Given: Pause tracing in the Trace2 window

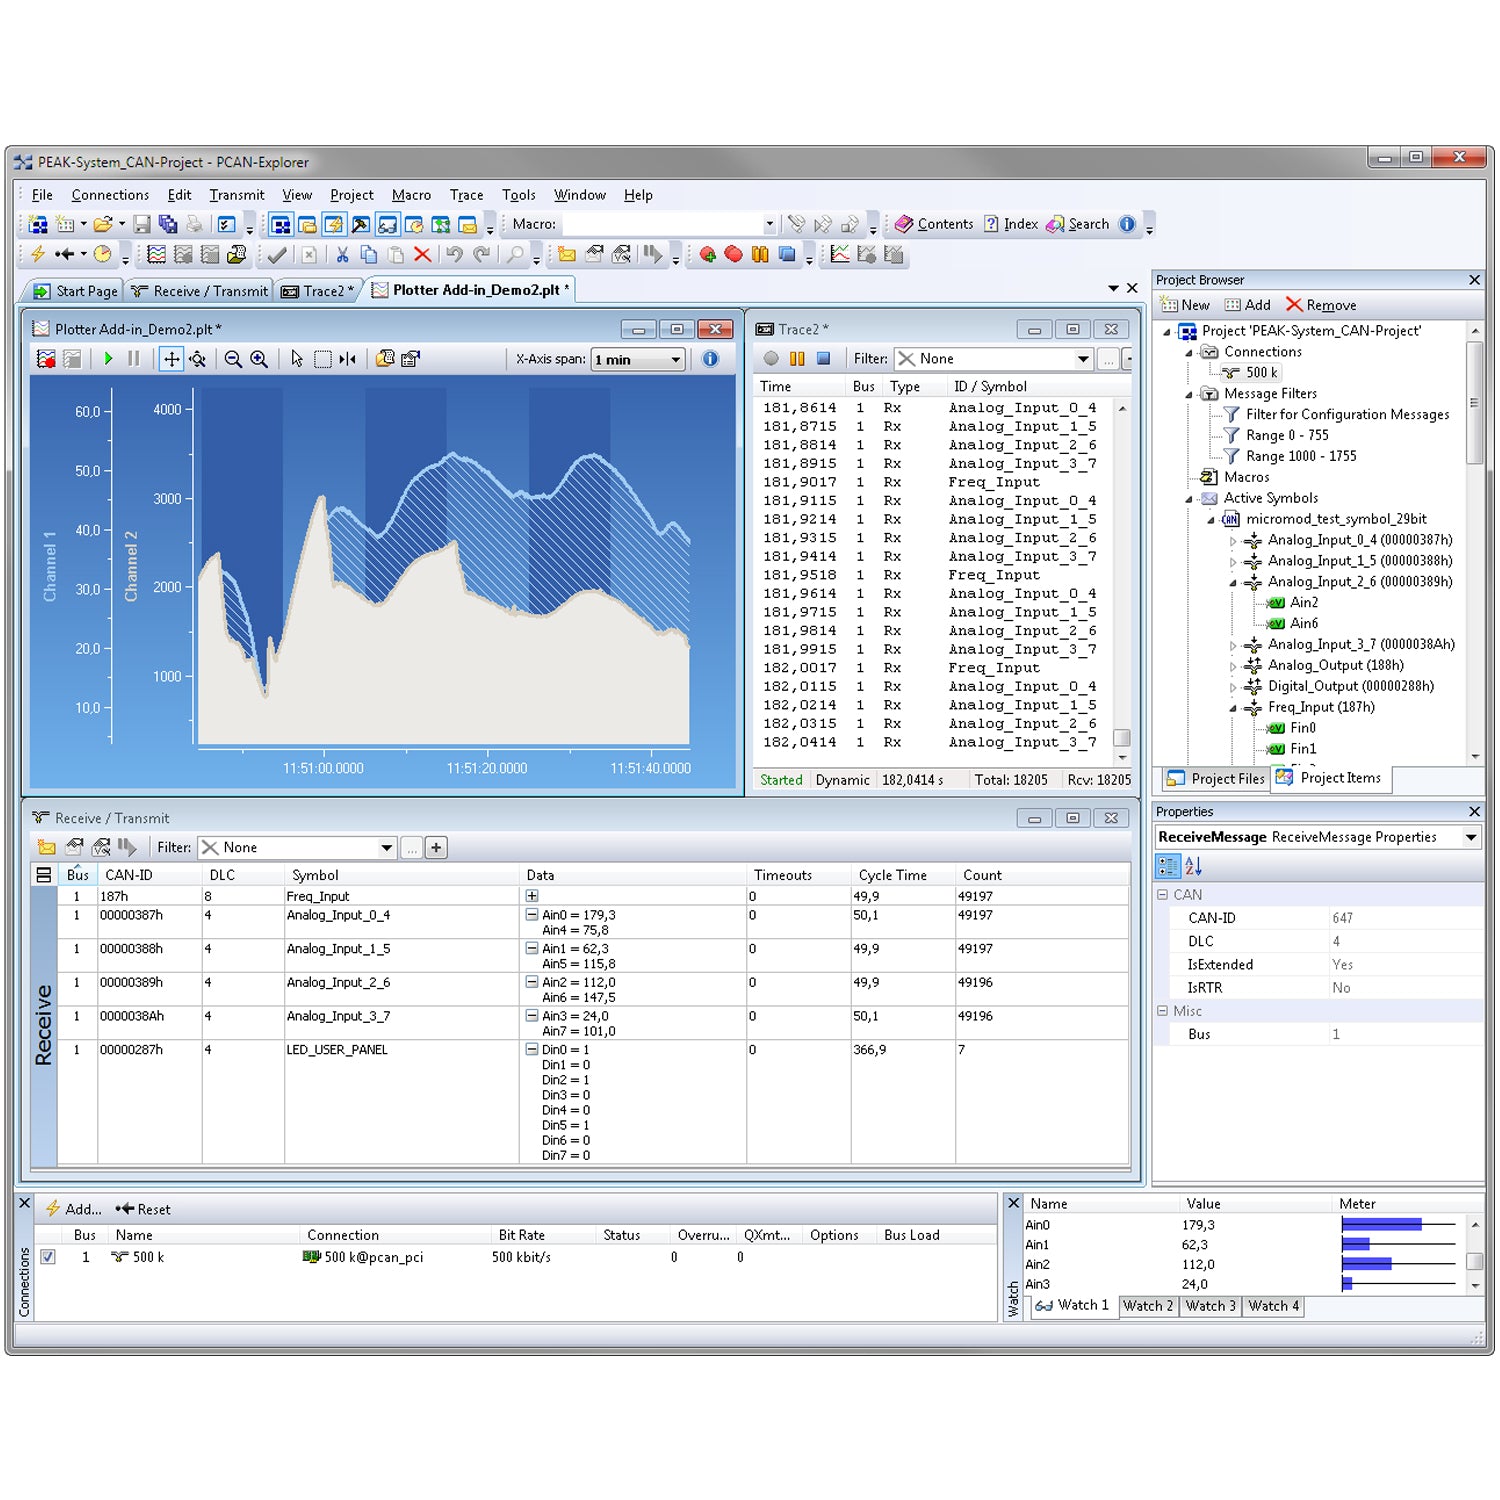Looking at the screenshot, I should click(x=797, y=358).
